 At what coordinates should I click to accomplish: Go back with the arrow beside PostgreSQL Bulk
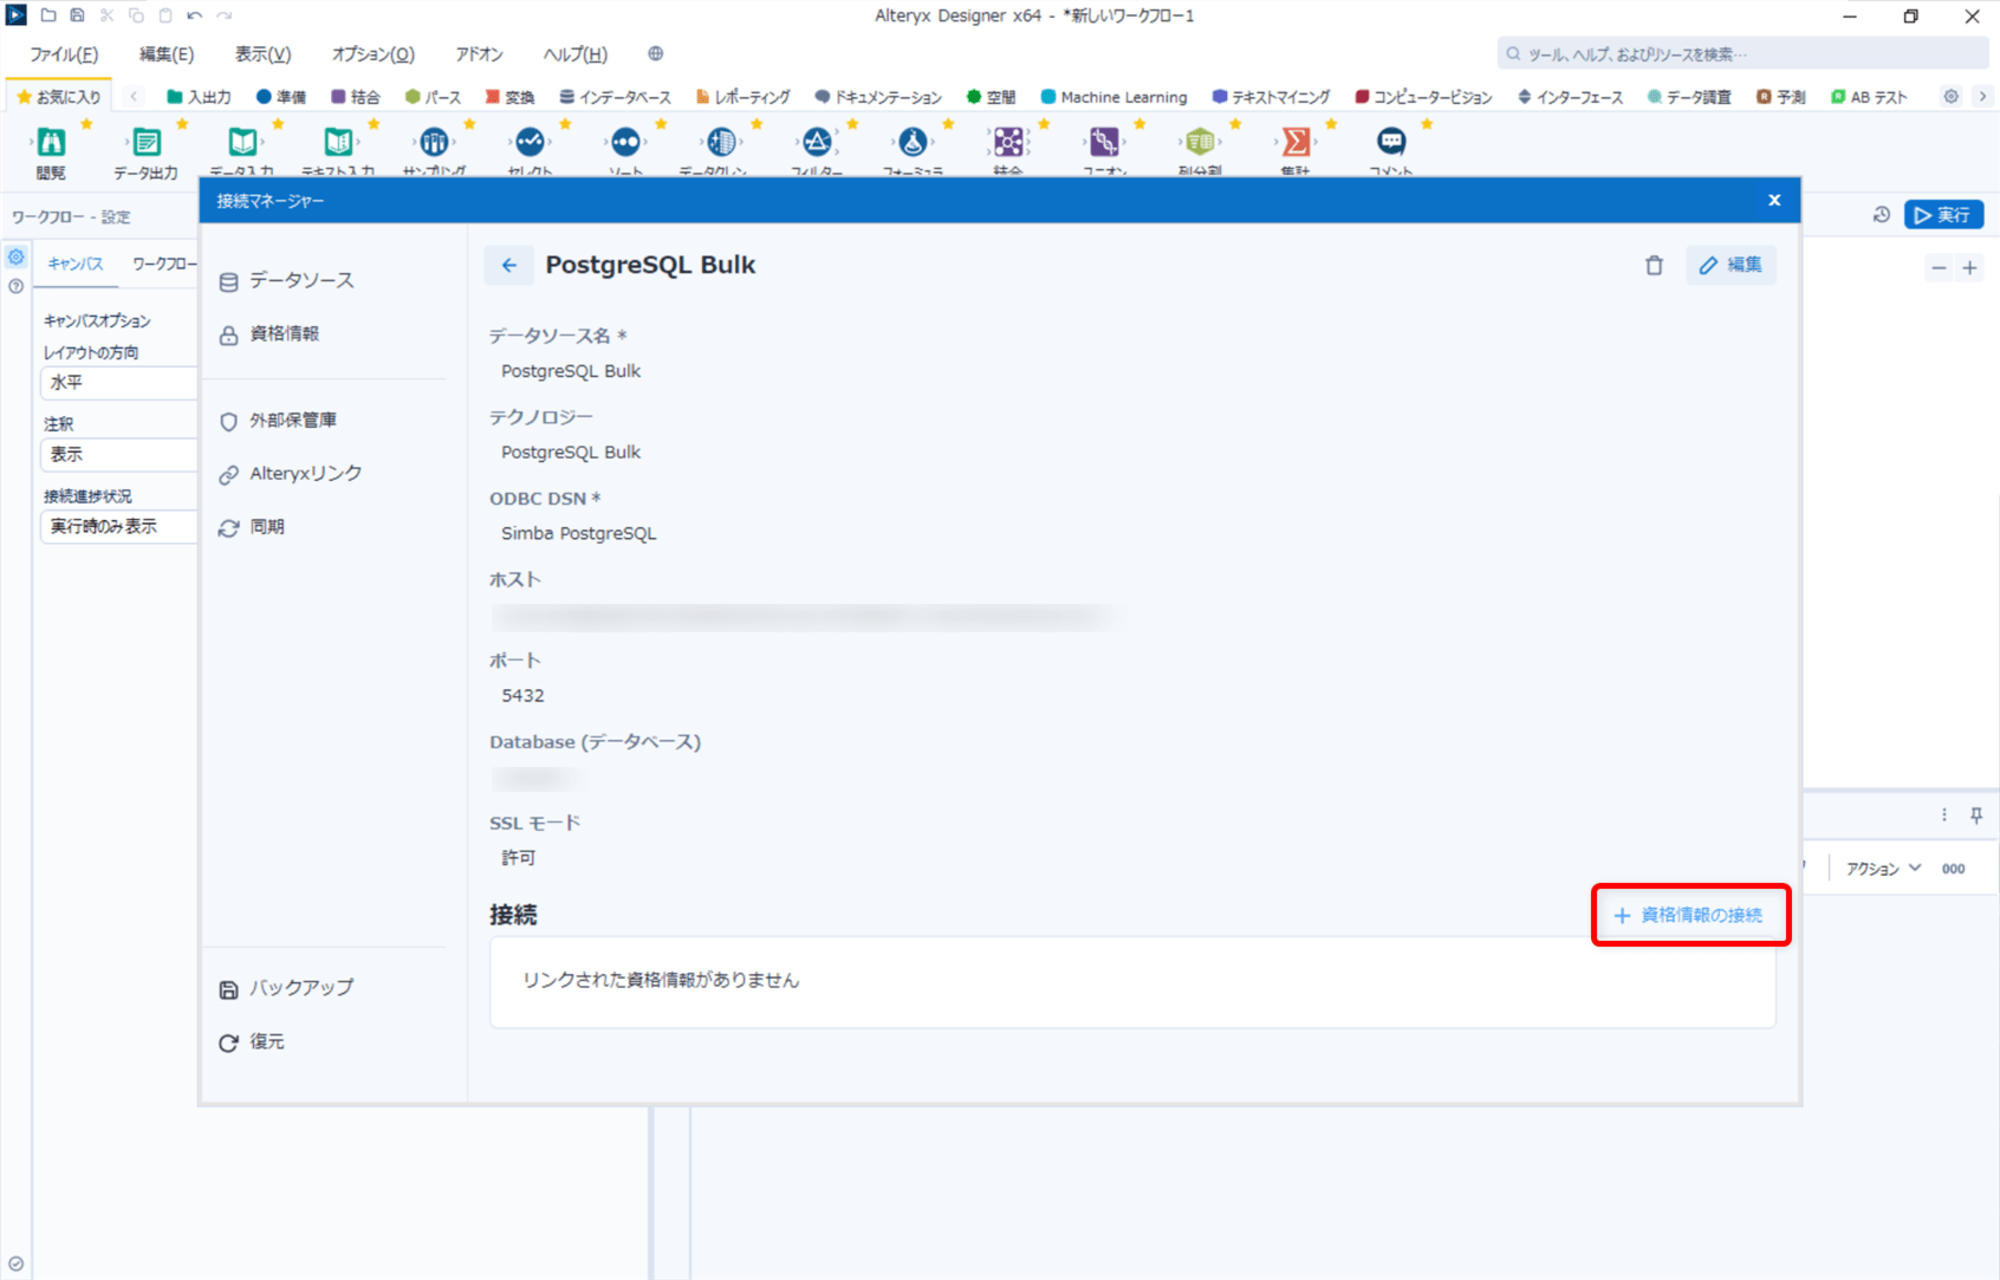(509, 265)
